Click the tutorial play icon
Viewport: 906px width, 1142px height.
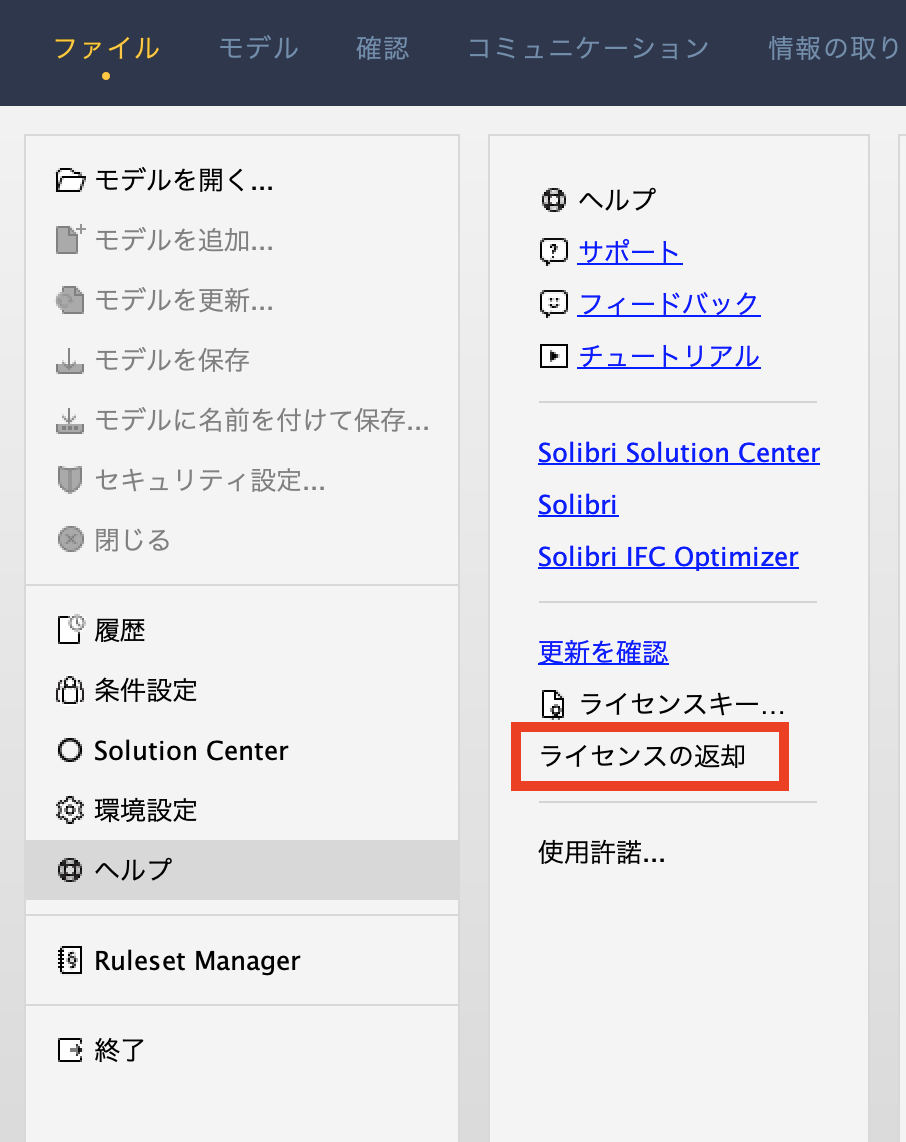[554, 356]
